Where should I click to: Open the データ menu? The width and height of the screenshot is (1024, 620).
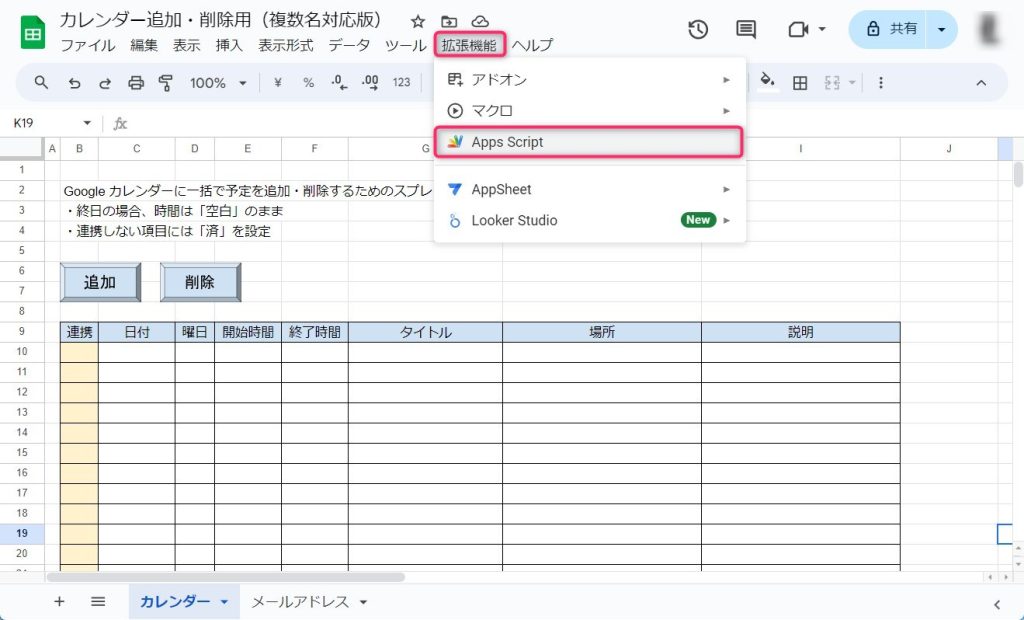(349, 45)
